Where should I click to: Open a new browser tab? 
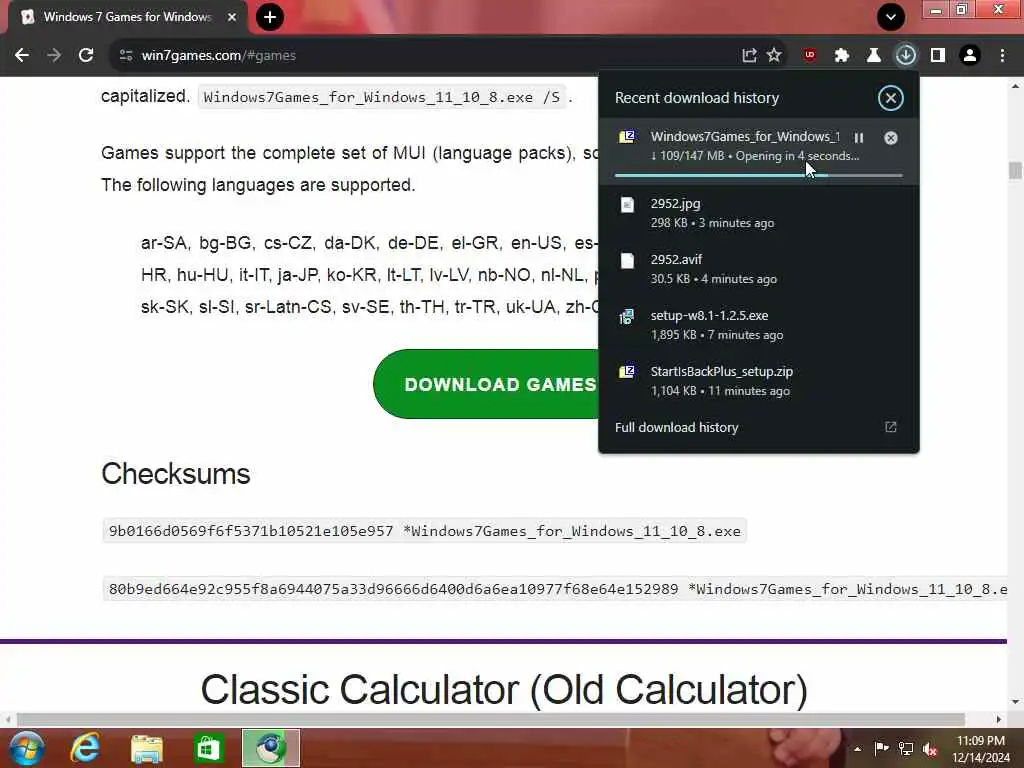click(x=270, y=17)
